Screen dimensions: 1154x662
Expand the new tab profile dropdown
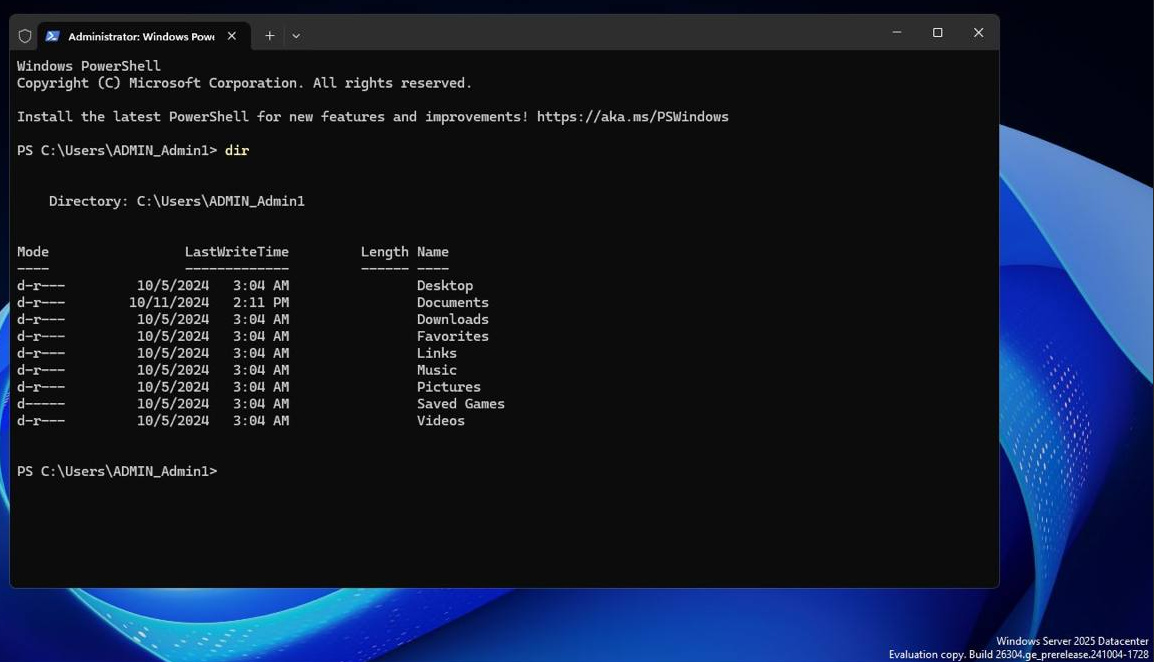click(x=296, y=35)
